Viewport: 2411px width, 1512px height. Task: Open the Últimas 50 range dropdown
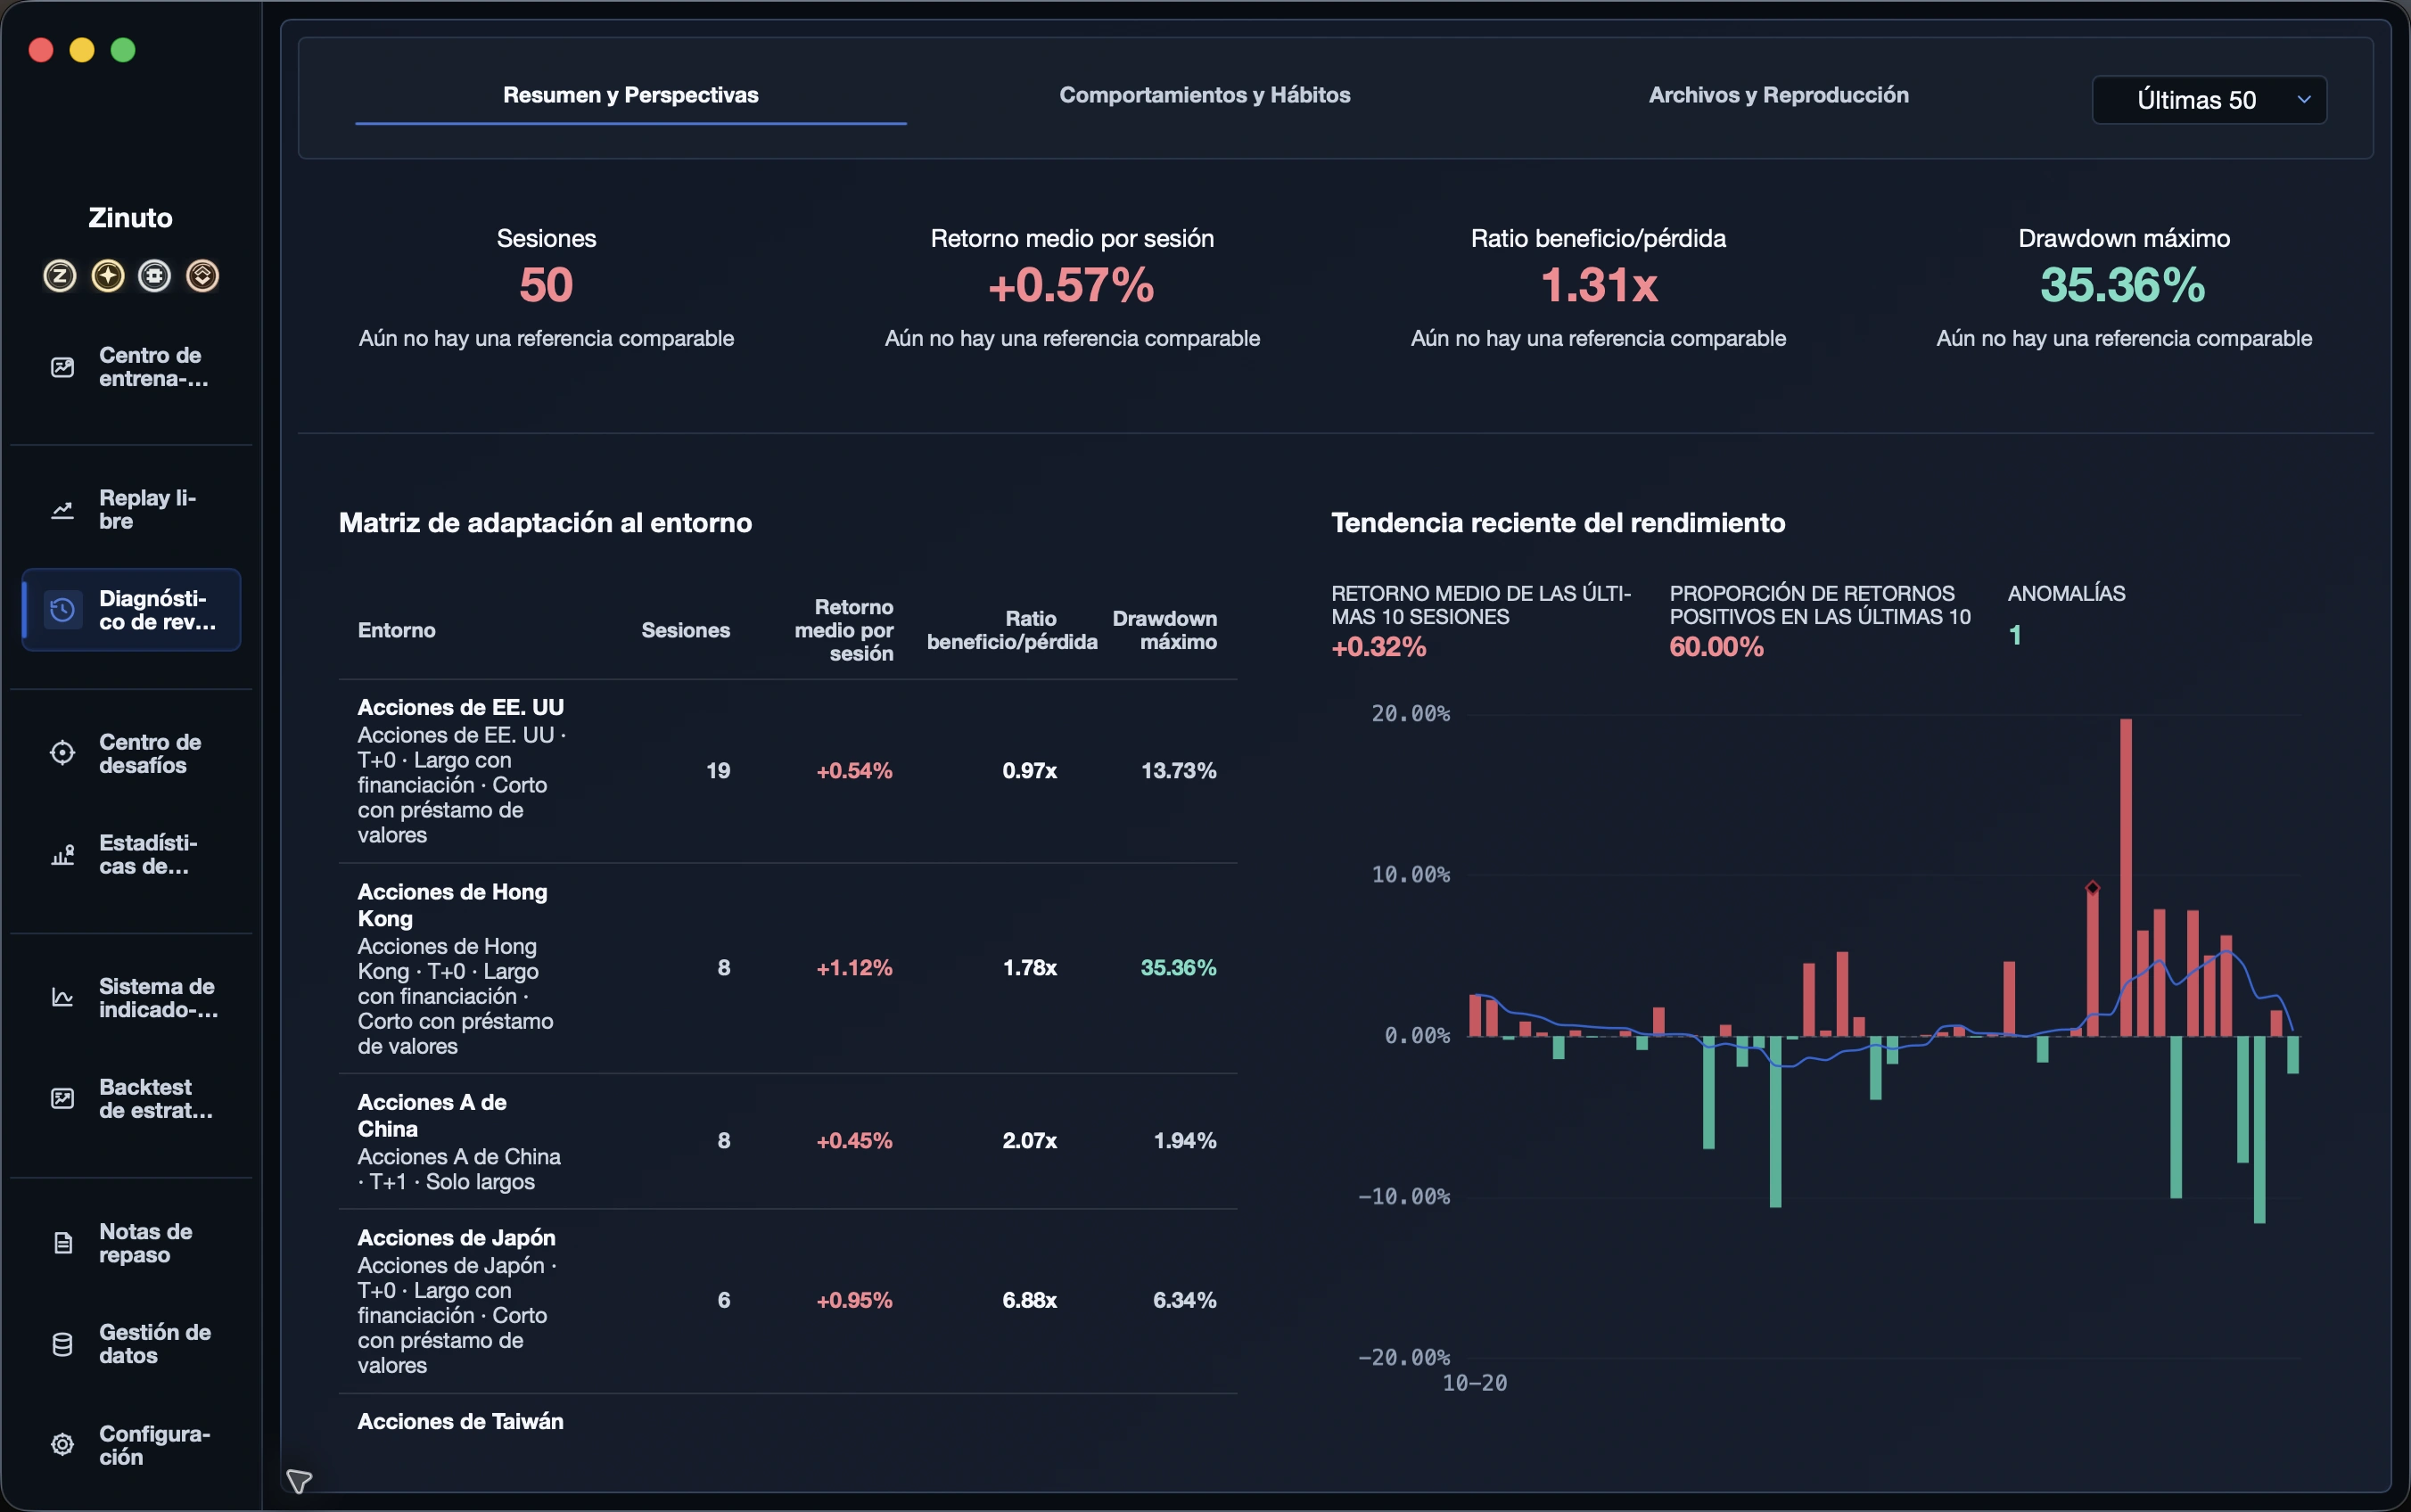coord(2209,100)
